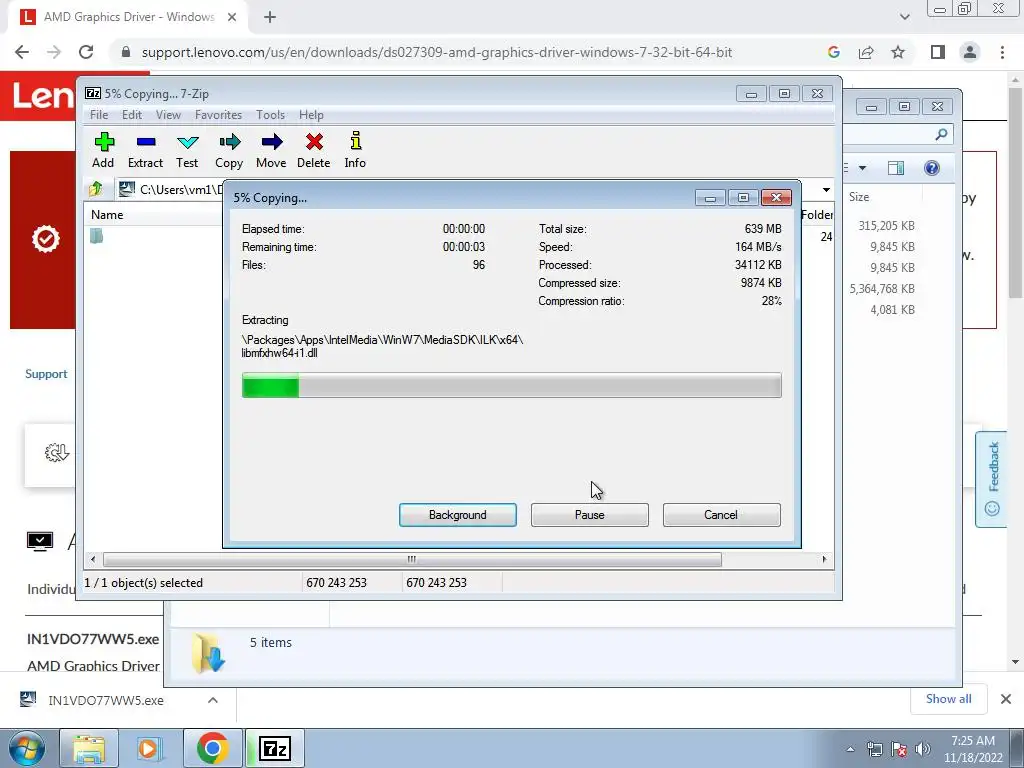
Task: Pause the extraction
Action: 590,515
